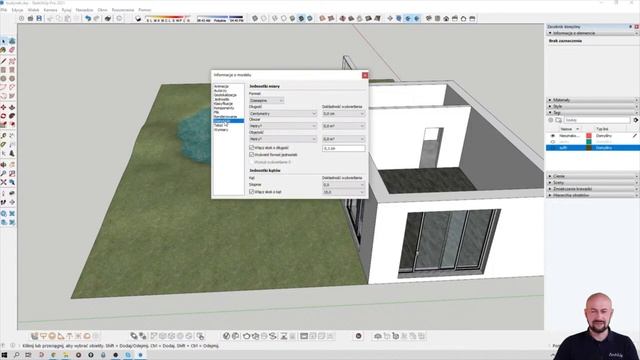
Task: Expand the Cienie tray panel
Action: tap(592, 176)
